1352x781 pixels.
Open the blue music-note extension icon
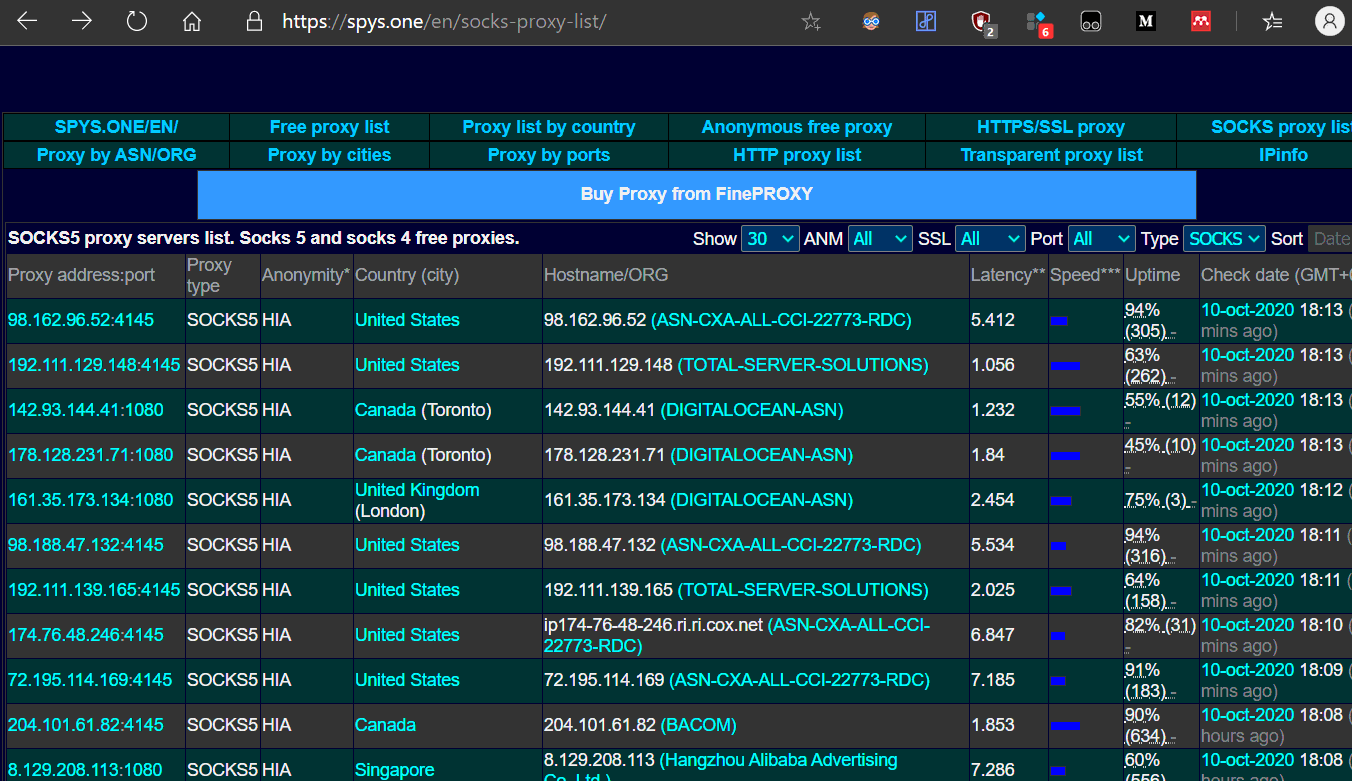(x=926, y=21)
